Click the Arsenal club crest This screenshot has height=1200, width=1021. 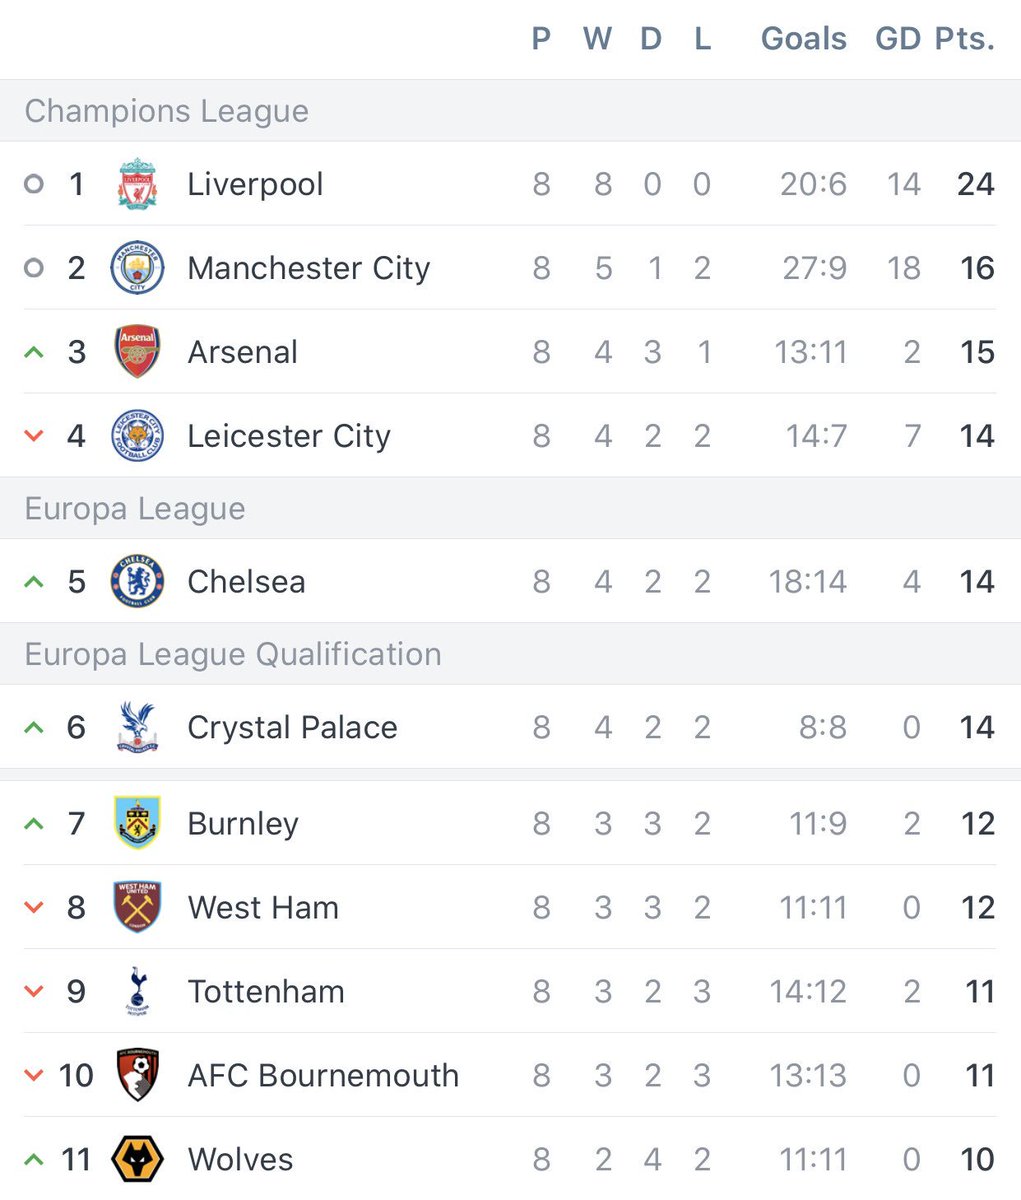click(x=137, y=352)
